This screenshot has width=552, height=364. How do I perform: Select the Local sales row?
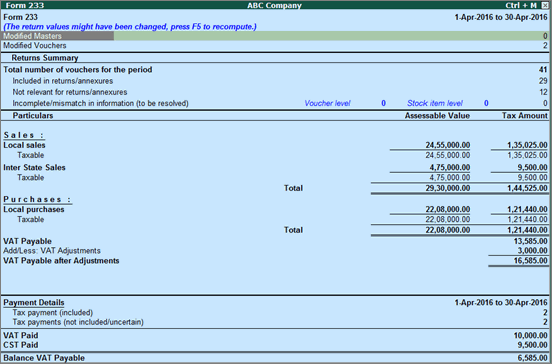pyautogui.click(x=275, y=145)
